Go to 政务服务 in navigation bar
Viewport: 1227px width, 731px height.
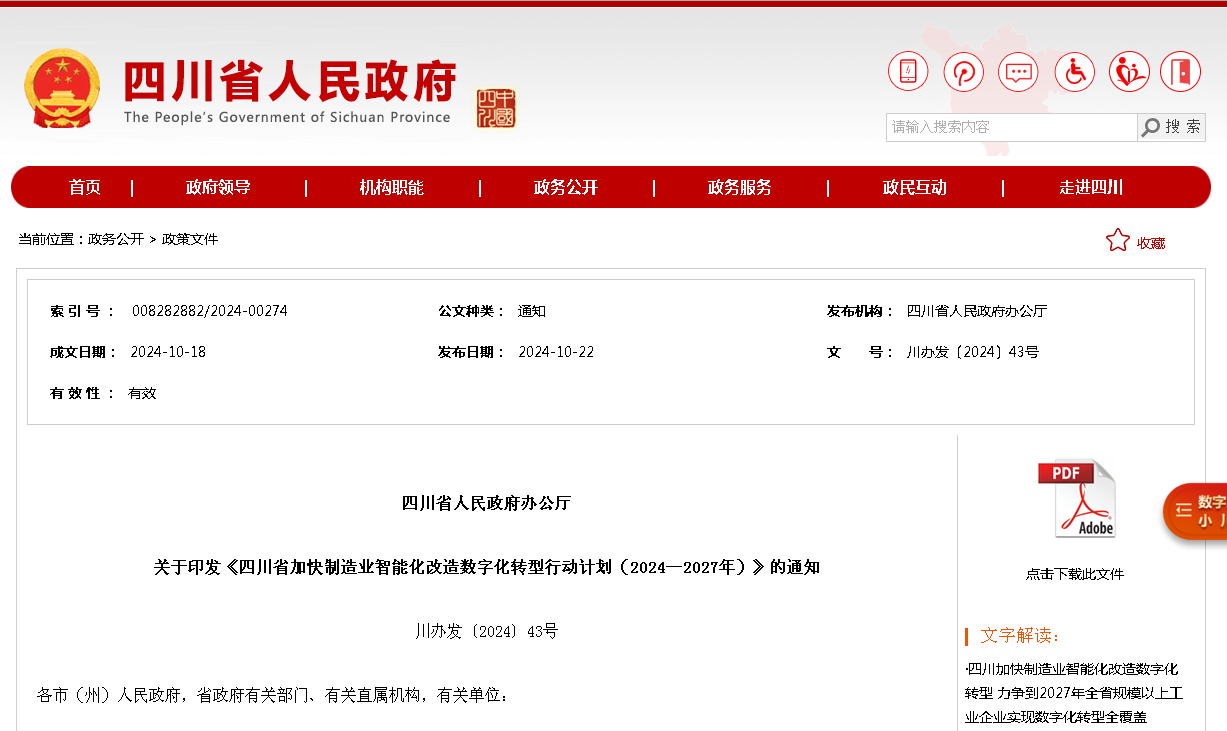740,187
